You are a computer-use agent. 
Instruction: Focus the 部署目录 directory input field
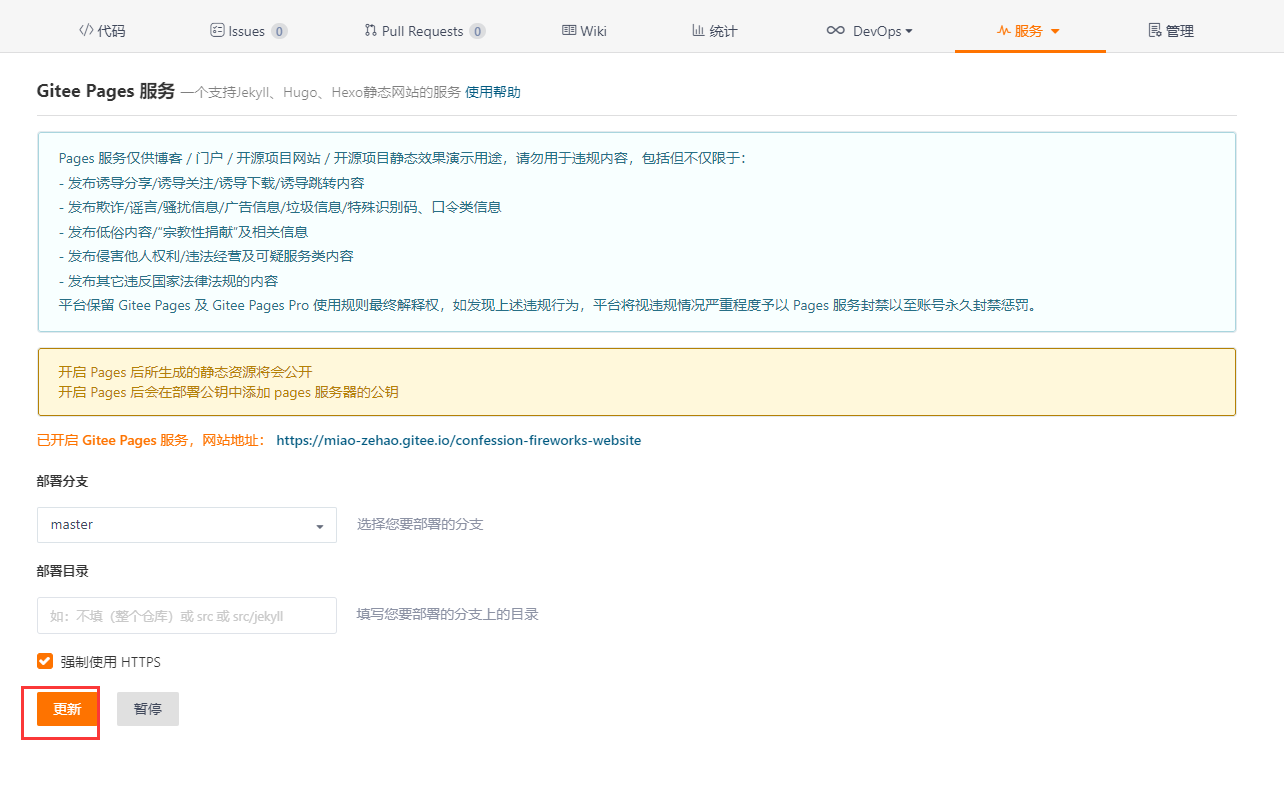pos(187,616)
